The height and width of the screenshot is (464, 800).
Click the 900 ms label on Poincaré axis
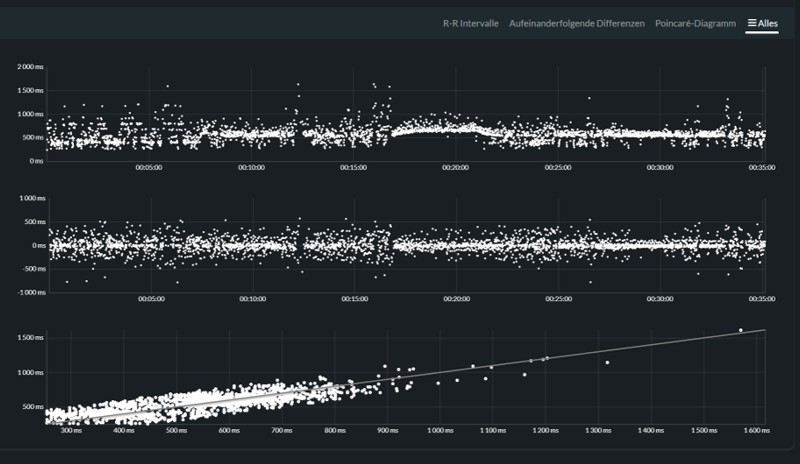pyautogui.click(x=388, y=430)
